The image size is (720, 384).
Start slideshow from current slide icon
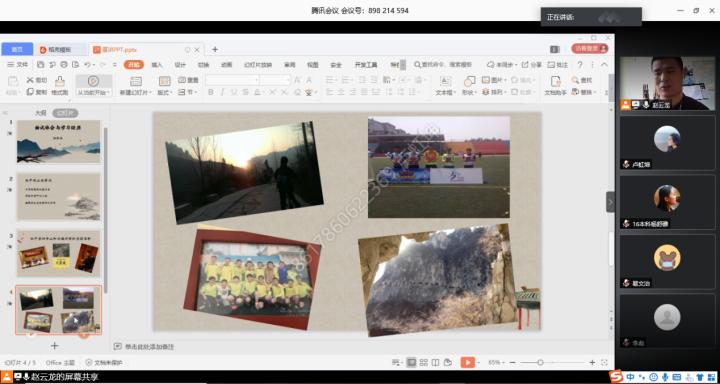[94, 81]
